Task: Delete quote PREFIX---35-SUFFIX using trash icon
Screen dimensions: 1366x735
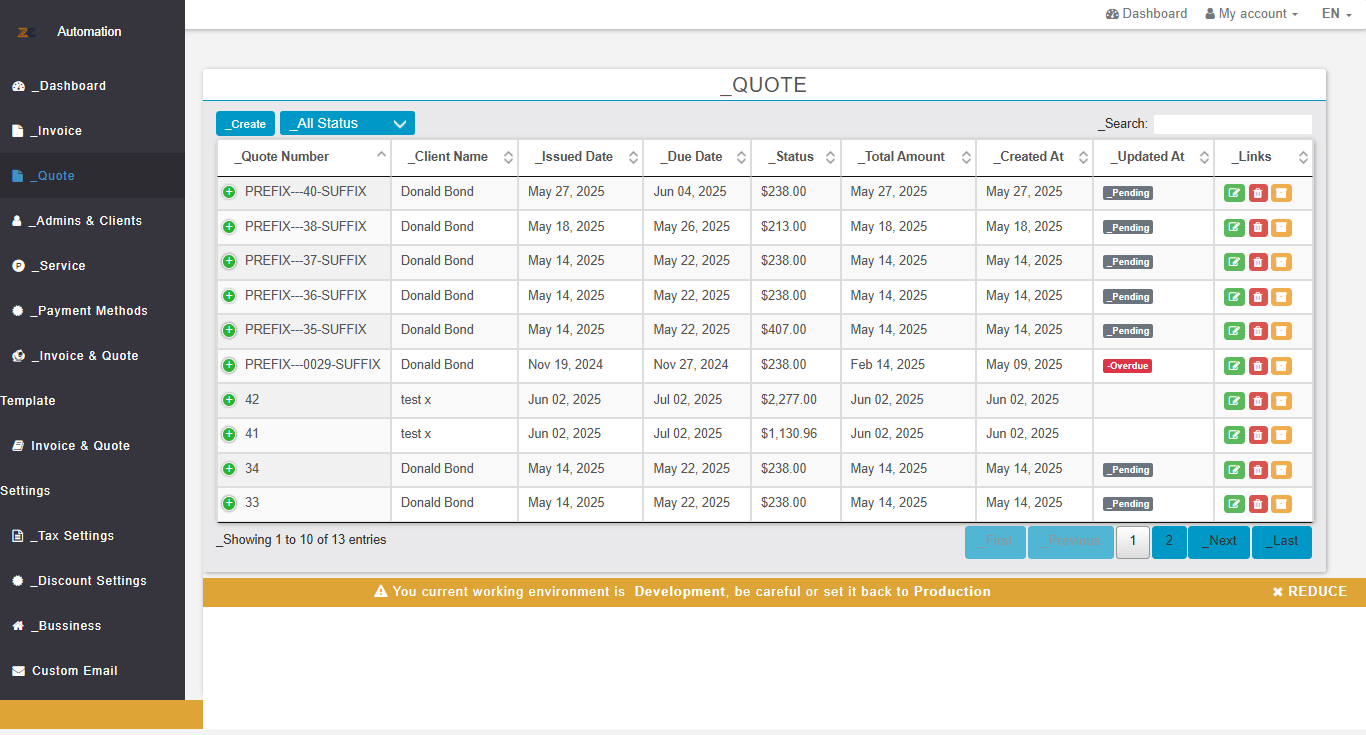Action: 1258,331
